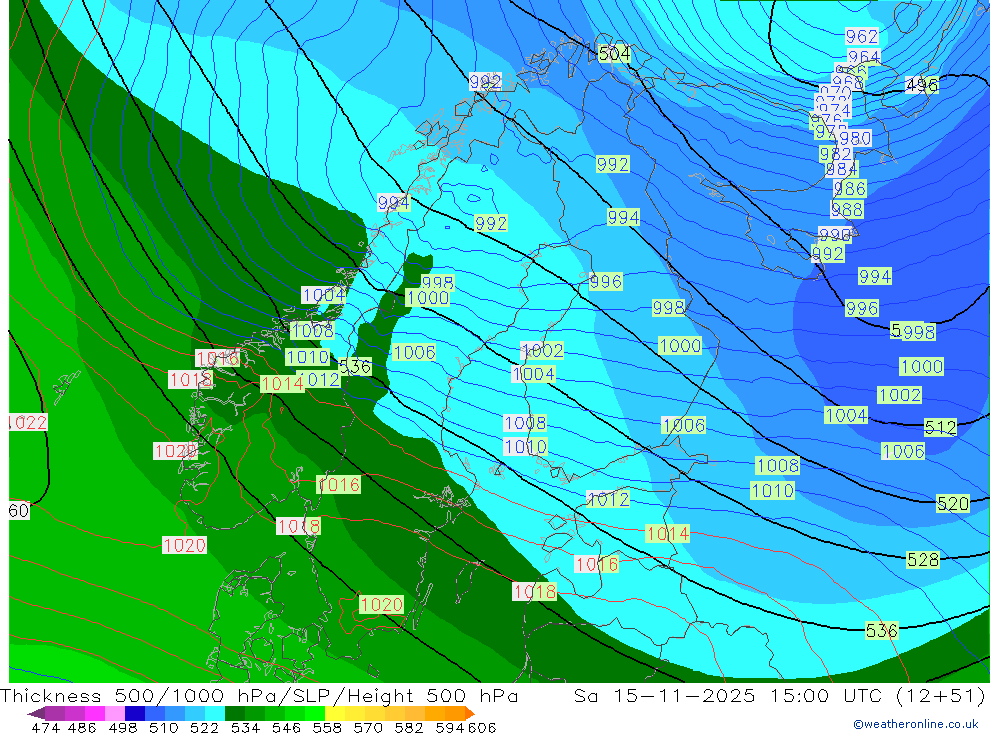Click the first yellow legend swatch
This screenshot has width=1000, height=733.
(335, 713)
